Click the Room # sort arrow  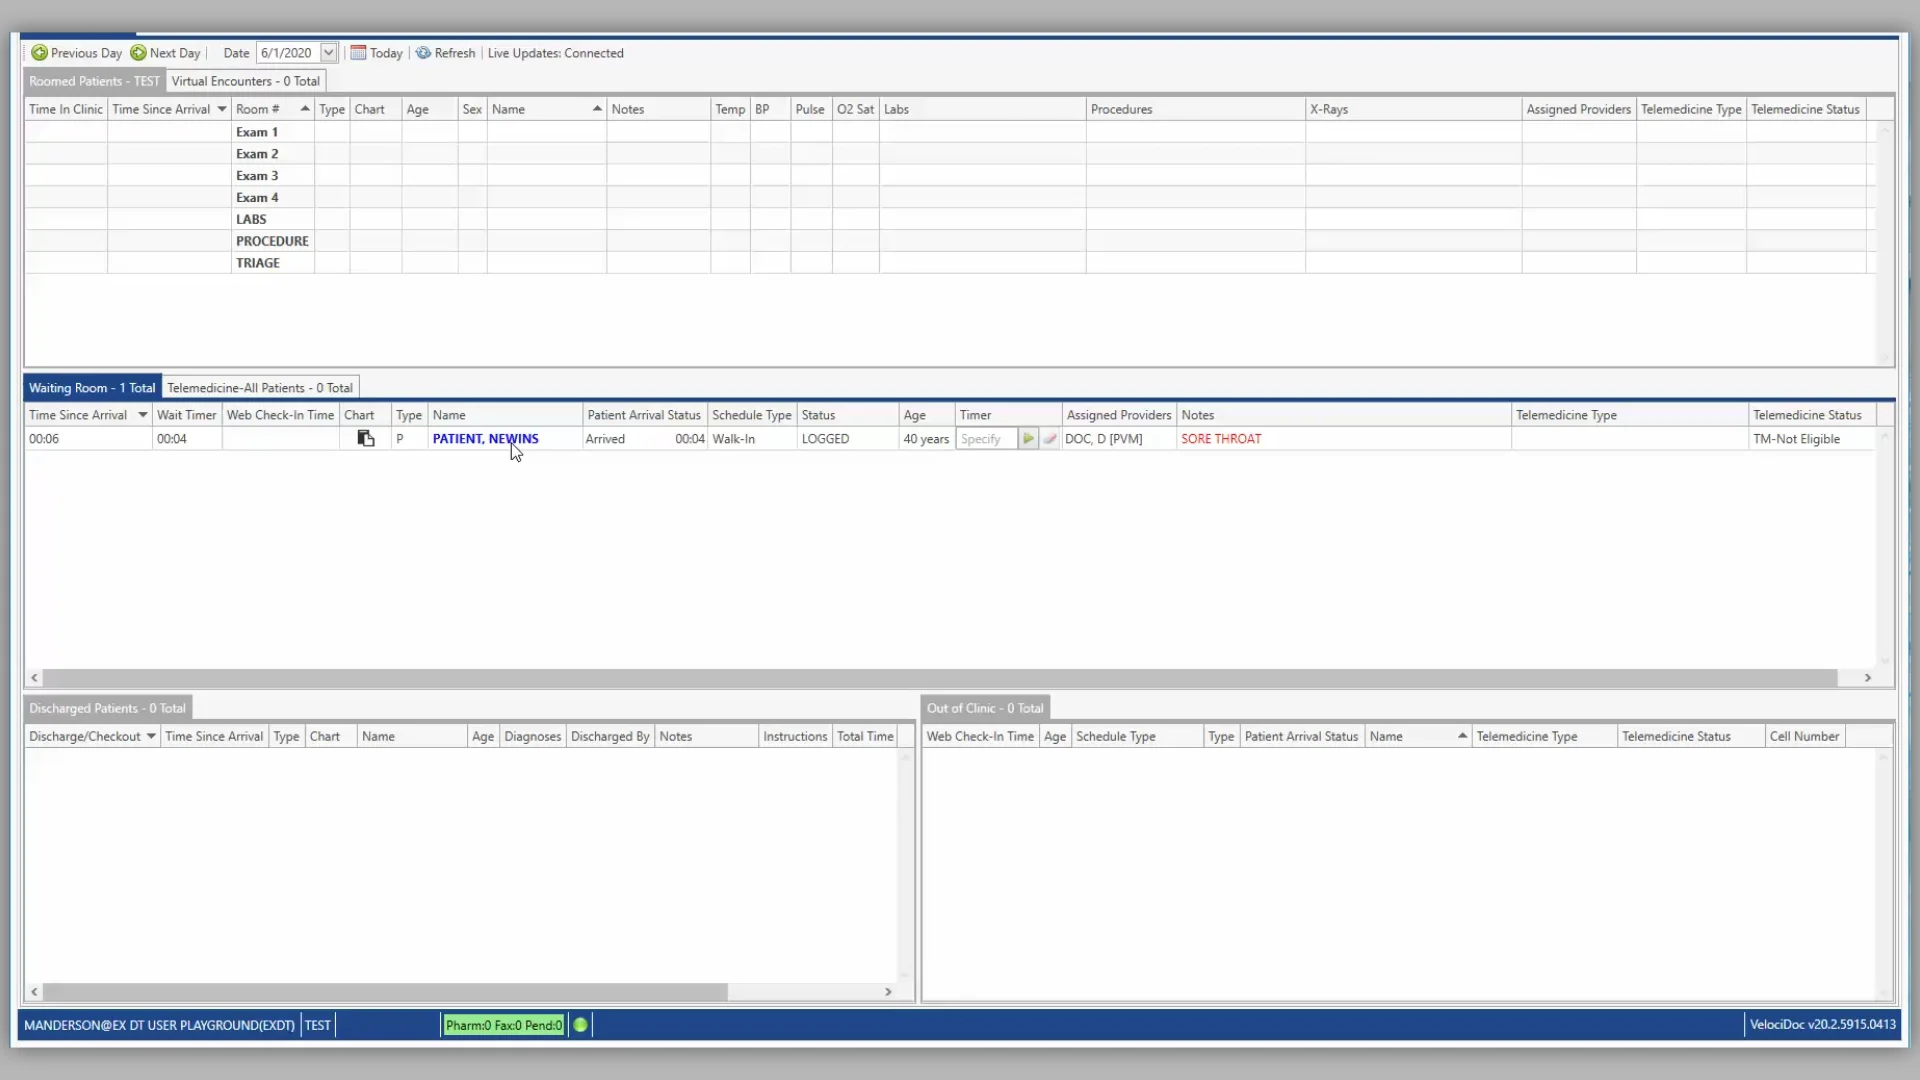(x=304, y=108)
